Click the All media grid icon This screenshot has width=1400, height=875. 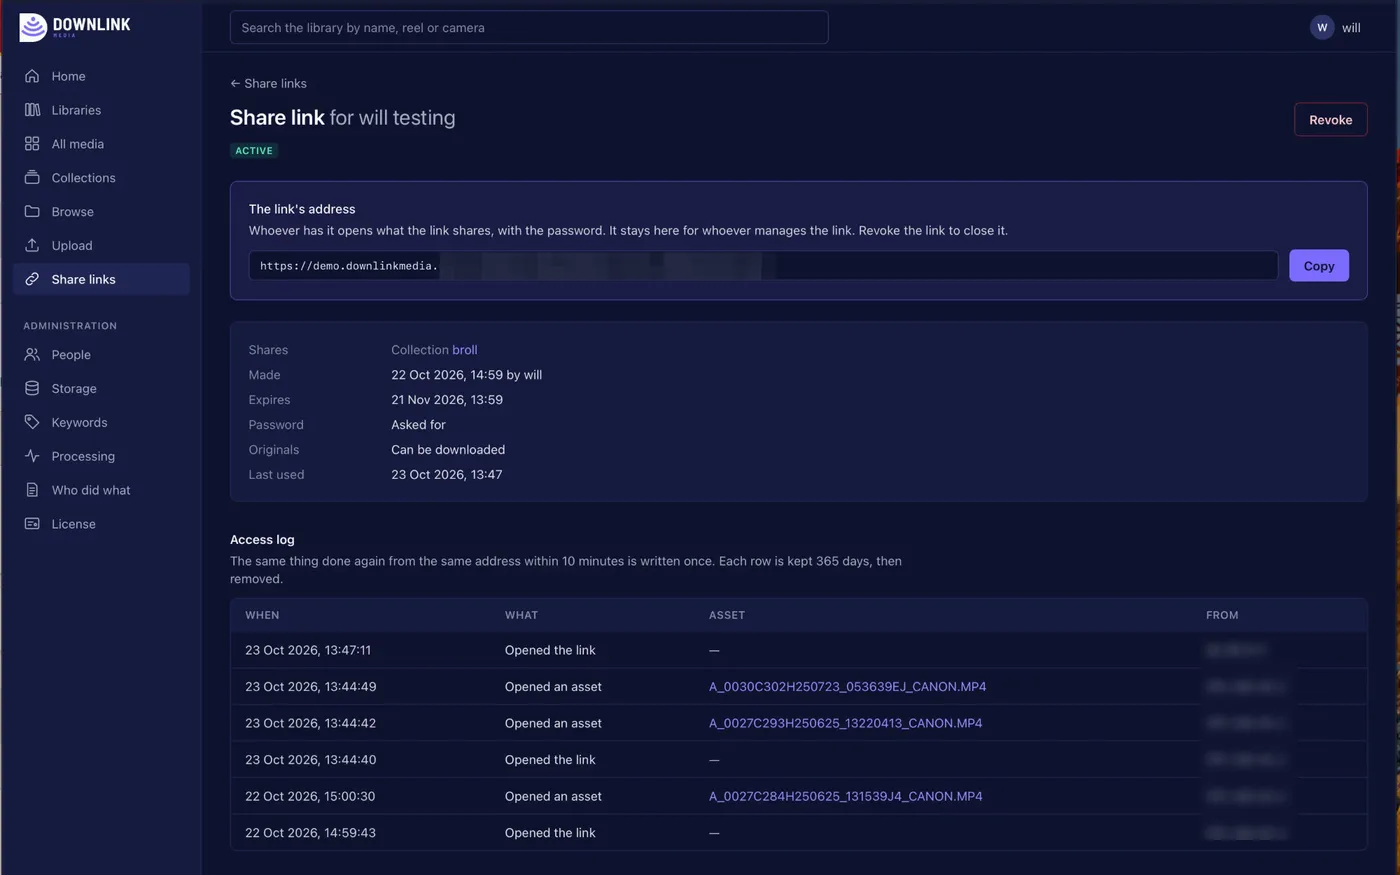coord(32,144)
